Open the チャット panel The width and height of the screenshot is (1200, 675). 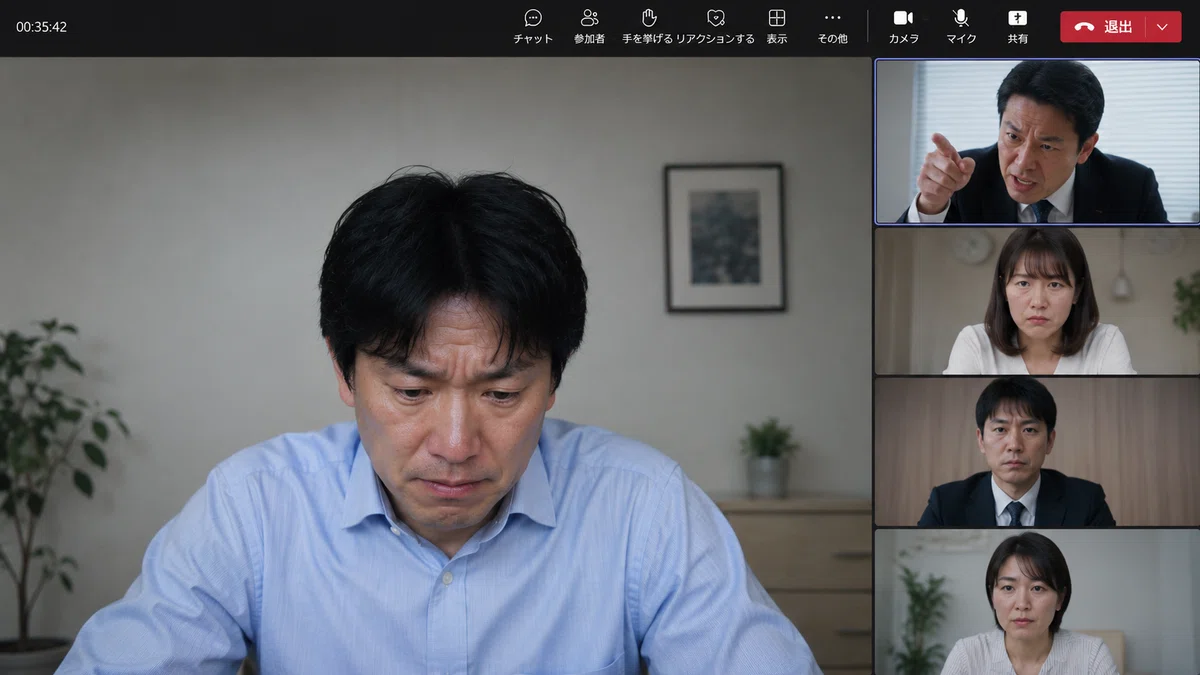coord(533,27)
